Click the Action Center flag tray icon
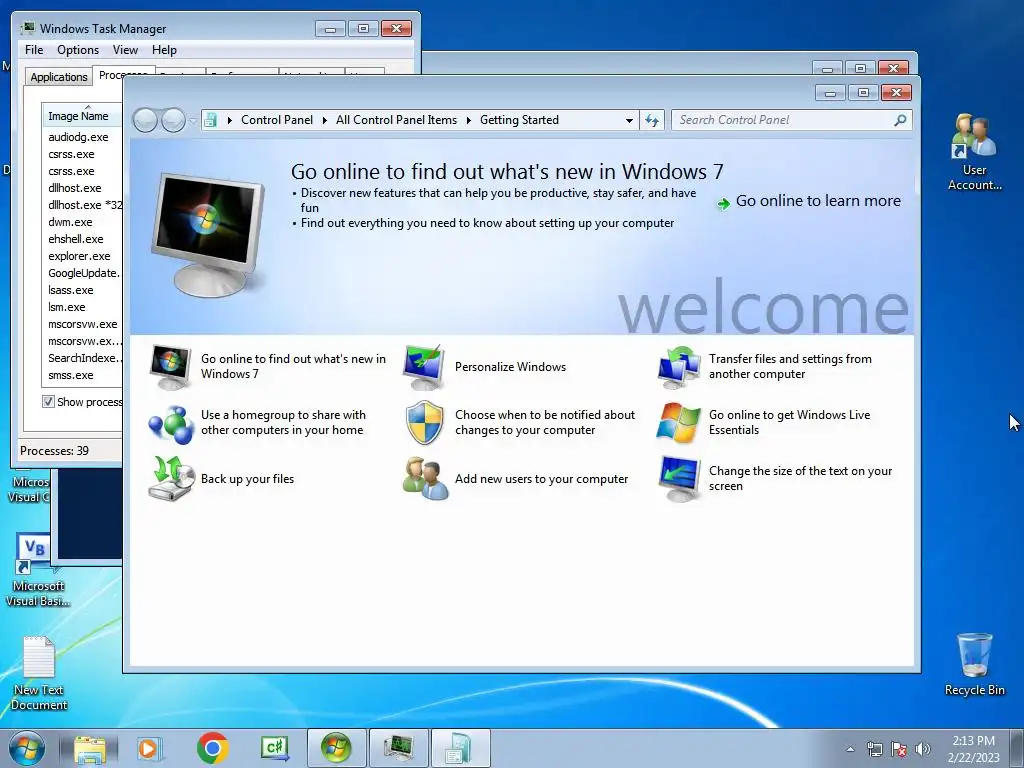Image resolution: width=1024 pixels, height=768 pixels. coord(899,749)
